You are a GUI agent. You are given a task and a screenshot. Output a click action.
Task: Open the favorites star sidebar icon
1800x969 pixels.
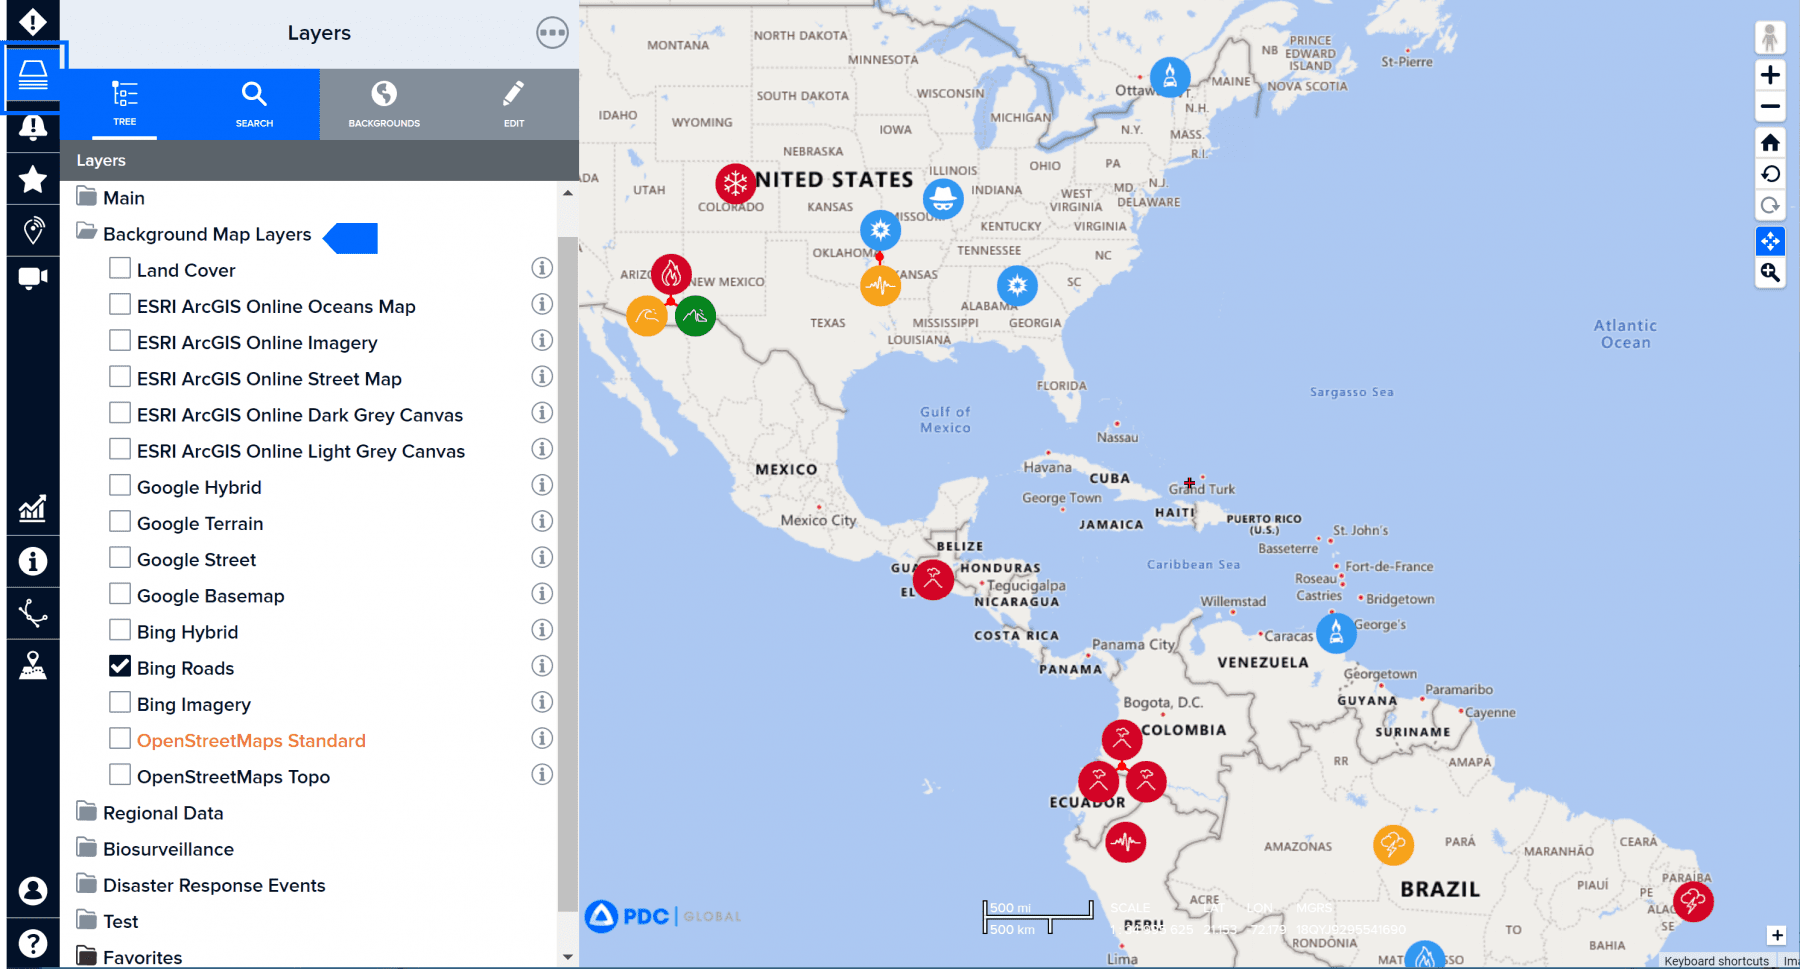pos(33,180)
